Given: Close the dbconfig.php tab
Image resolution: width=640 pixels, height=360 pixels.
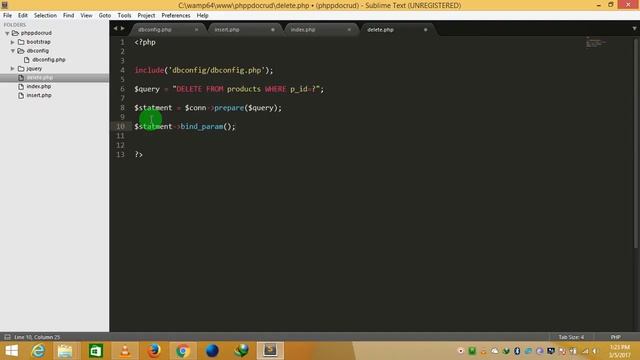Looking at the screenshot, I should (x=196, y=29).
